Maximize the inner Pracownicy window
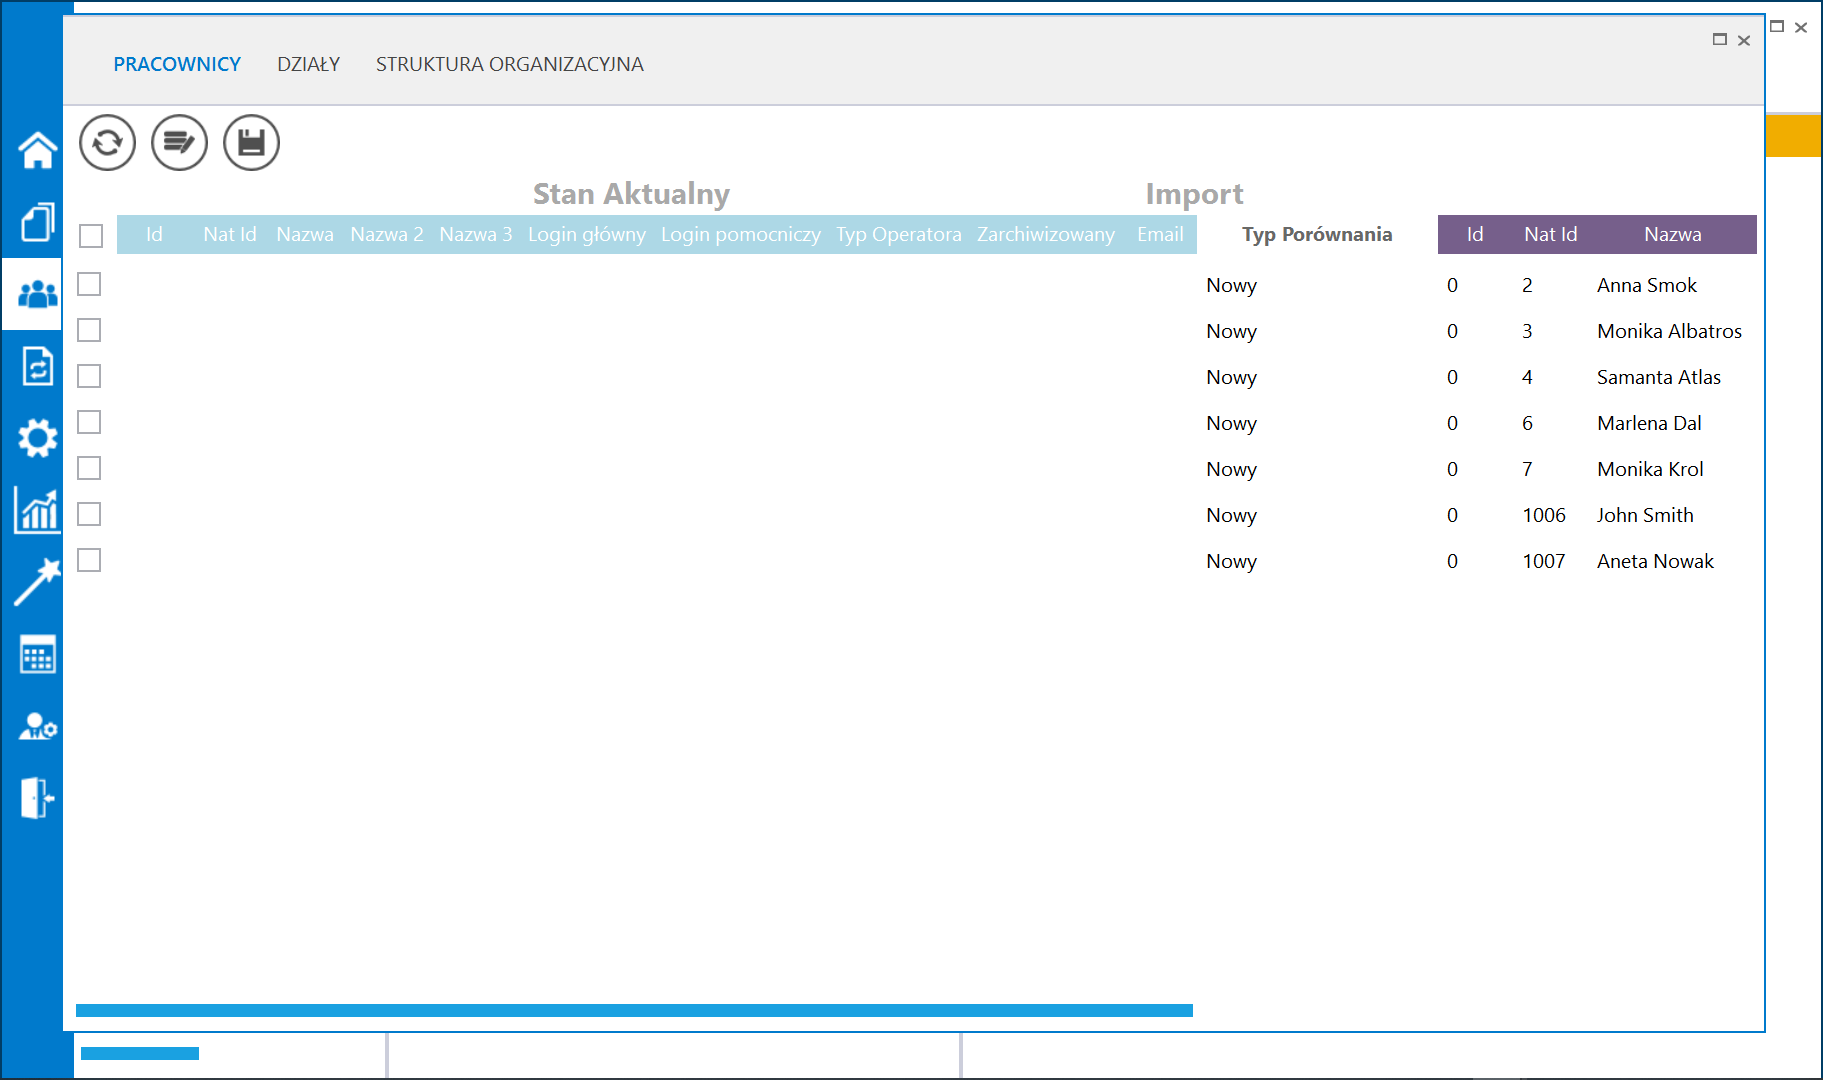 coord(1720,40)
